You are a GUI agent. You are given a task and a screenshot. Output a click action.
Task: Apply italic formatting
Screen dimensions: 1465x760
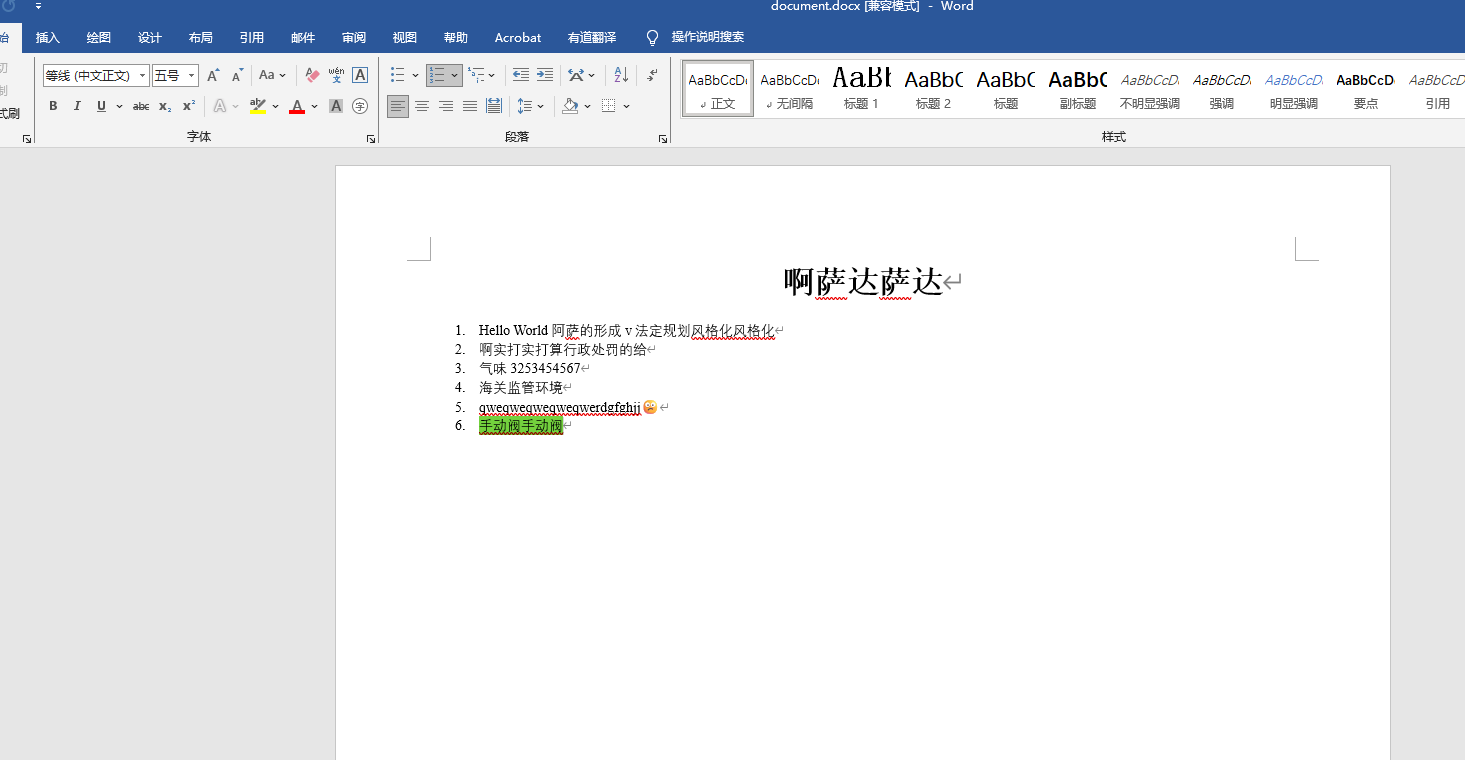pos(77,105)
